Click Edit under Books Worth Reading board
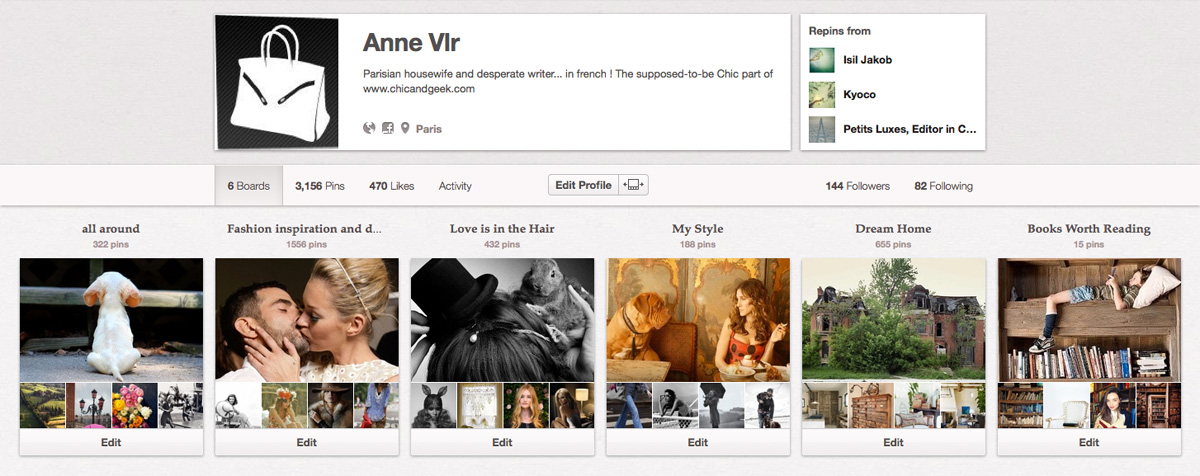Image resolution: width=1200 pixels, height=476 pixels. tap(1089, 442)
